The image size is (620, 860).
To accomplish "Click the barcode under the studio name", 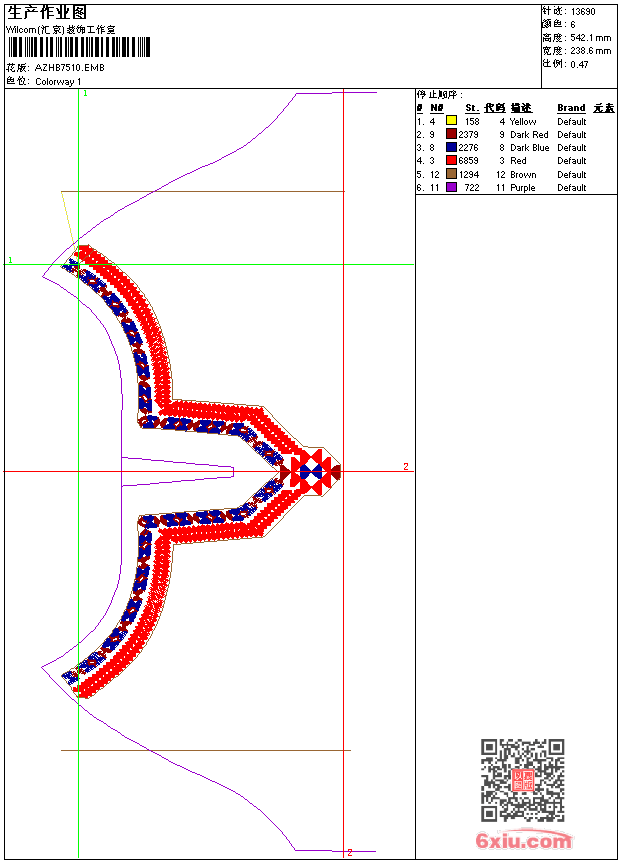I will coord(79,47).
